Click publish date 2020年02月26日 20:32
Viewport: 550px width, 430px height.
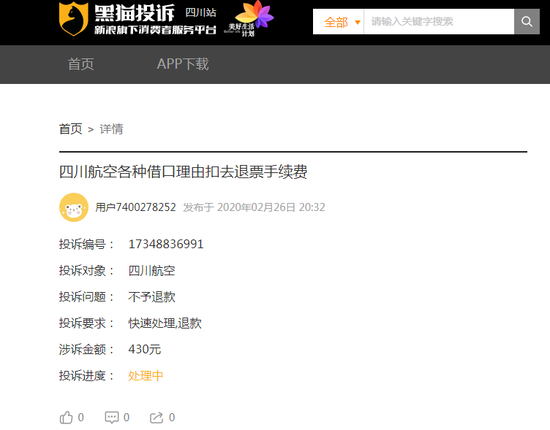(x=271, y=207)
